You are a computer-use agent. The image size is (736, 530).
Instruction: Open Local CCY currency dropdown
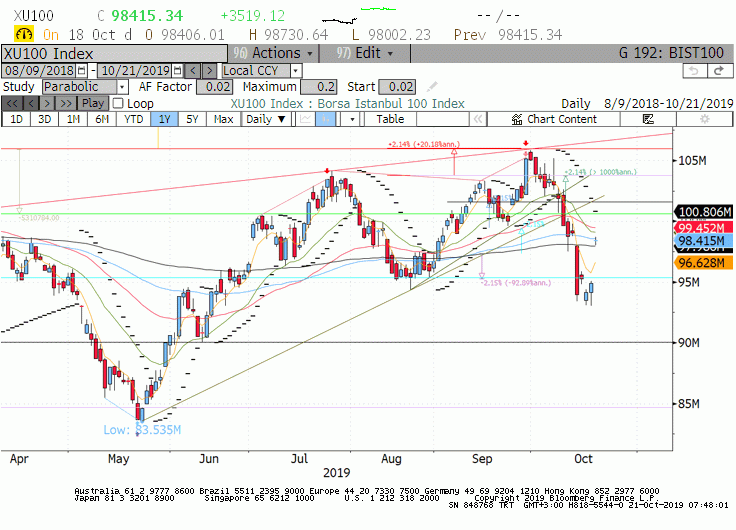(296, 71)
